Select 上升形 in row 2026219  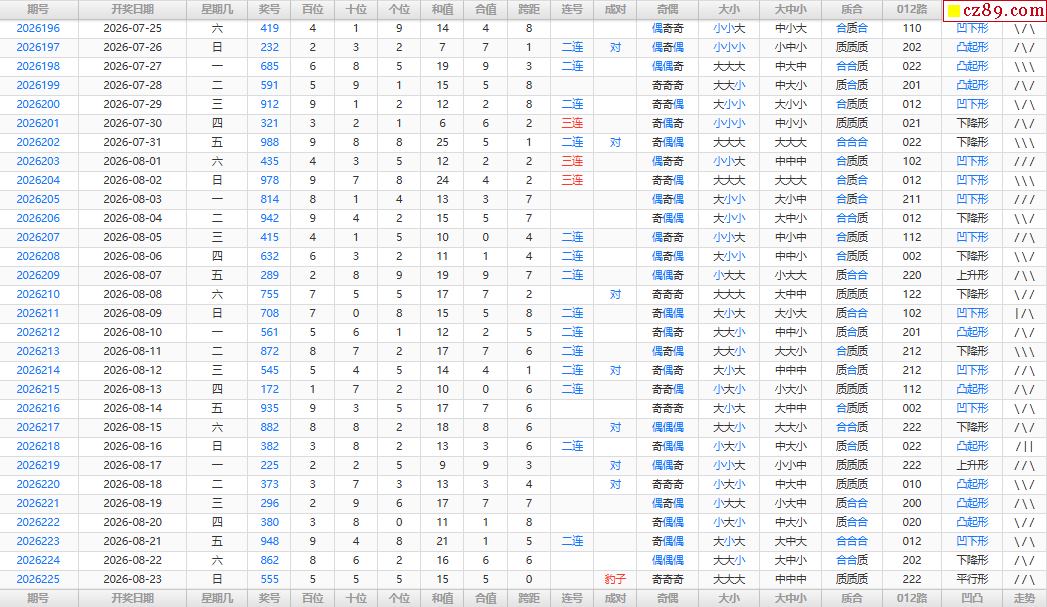pyautogui.click(x=972, y=465)
